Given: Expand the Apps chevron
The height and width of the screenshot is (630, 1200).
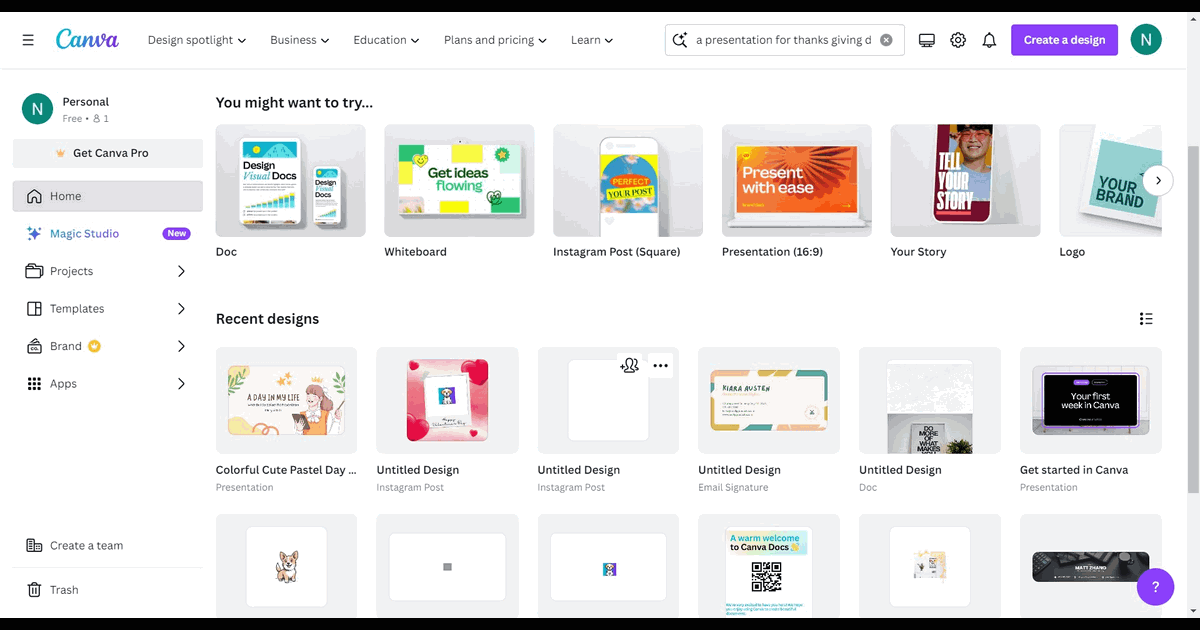Looking at the screenshot, I should pos(181,384).
